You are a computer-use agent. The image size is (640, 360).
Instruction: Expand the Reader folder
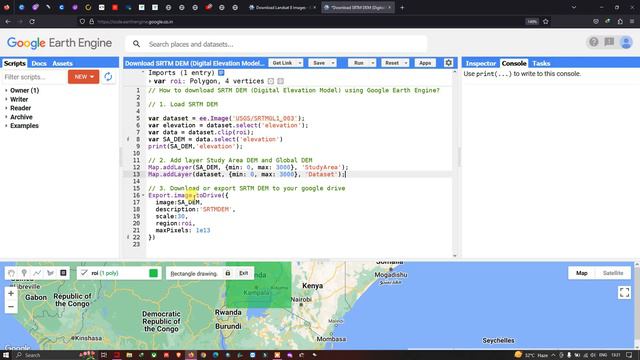(6, 108)
